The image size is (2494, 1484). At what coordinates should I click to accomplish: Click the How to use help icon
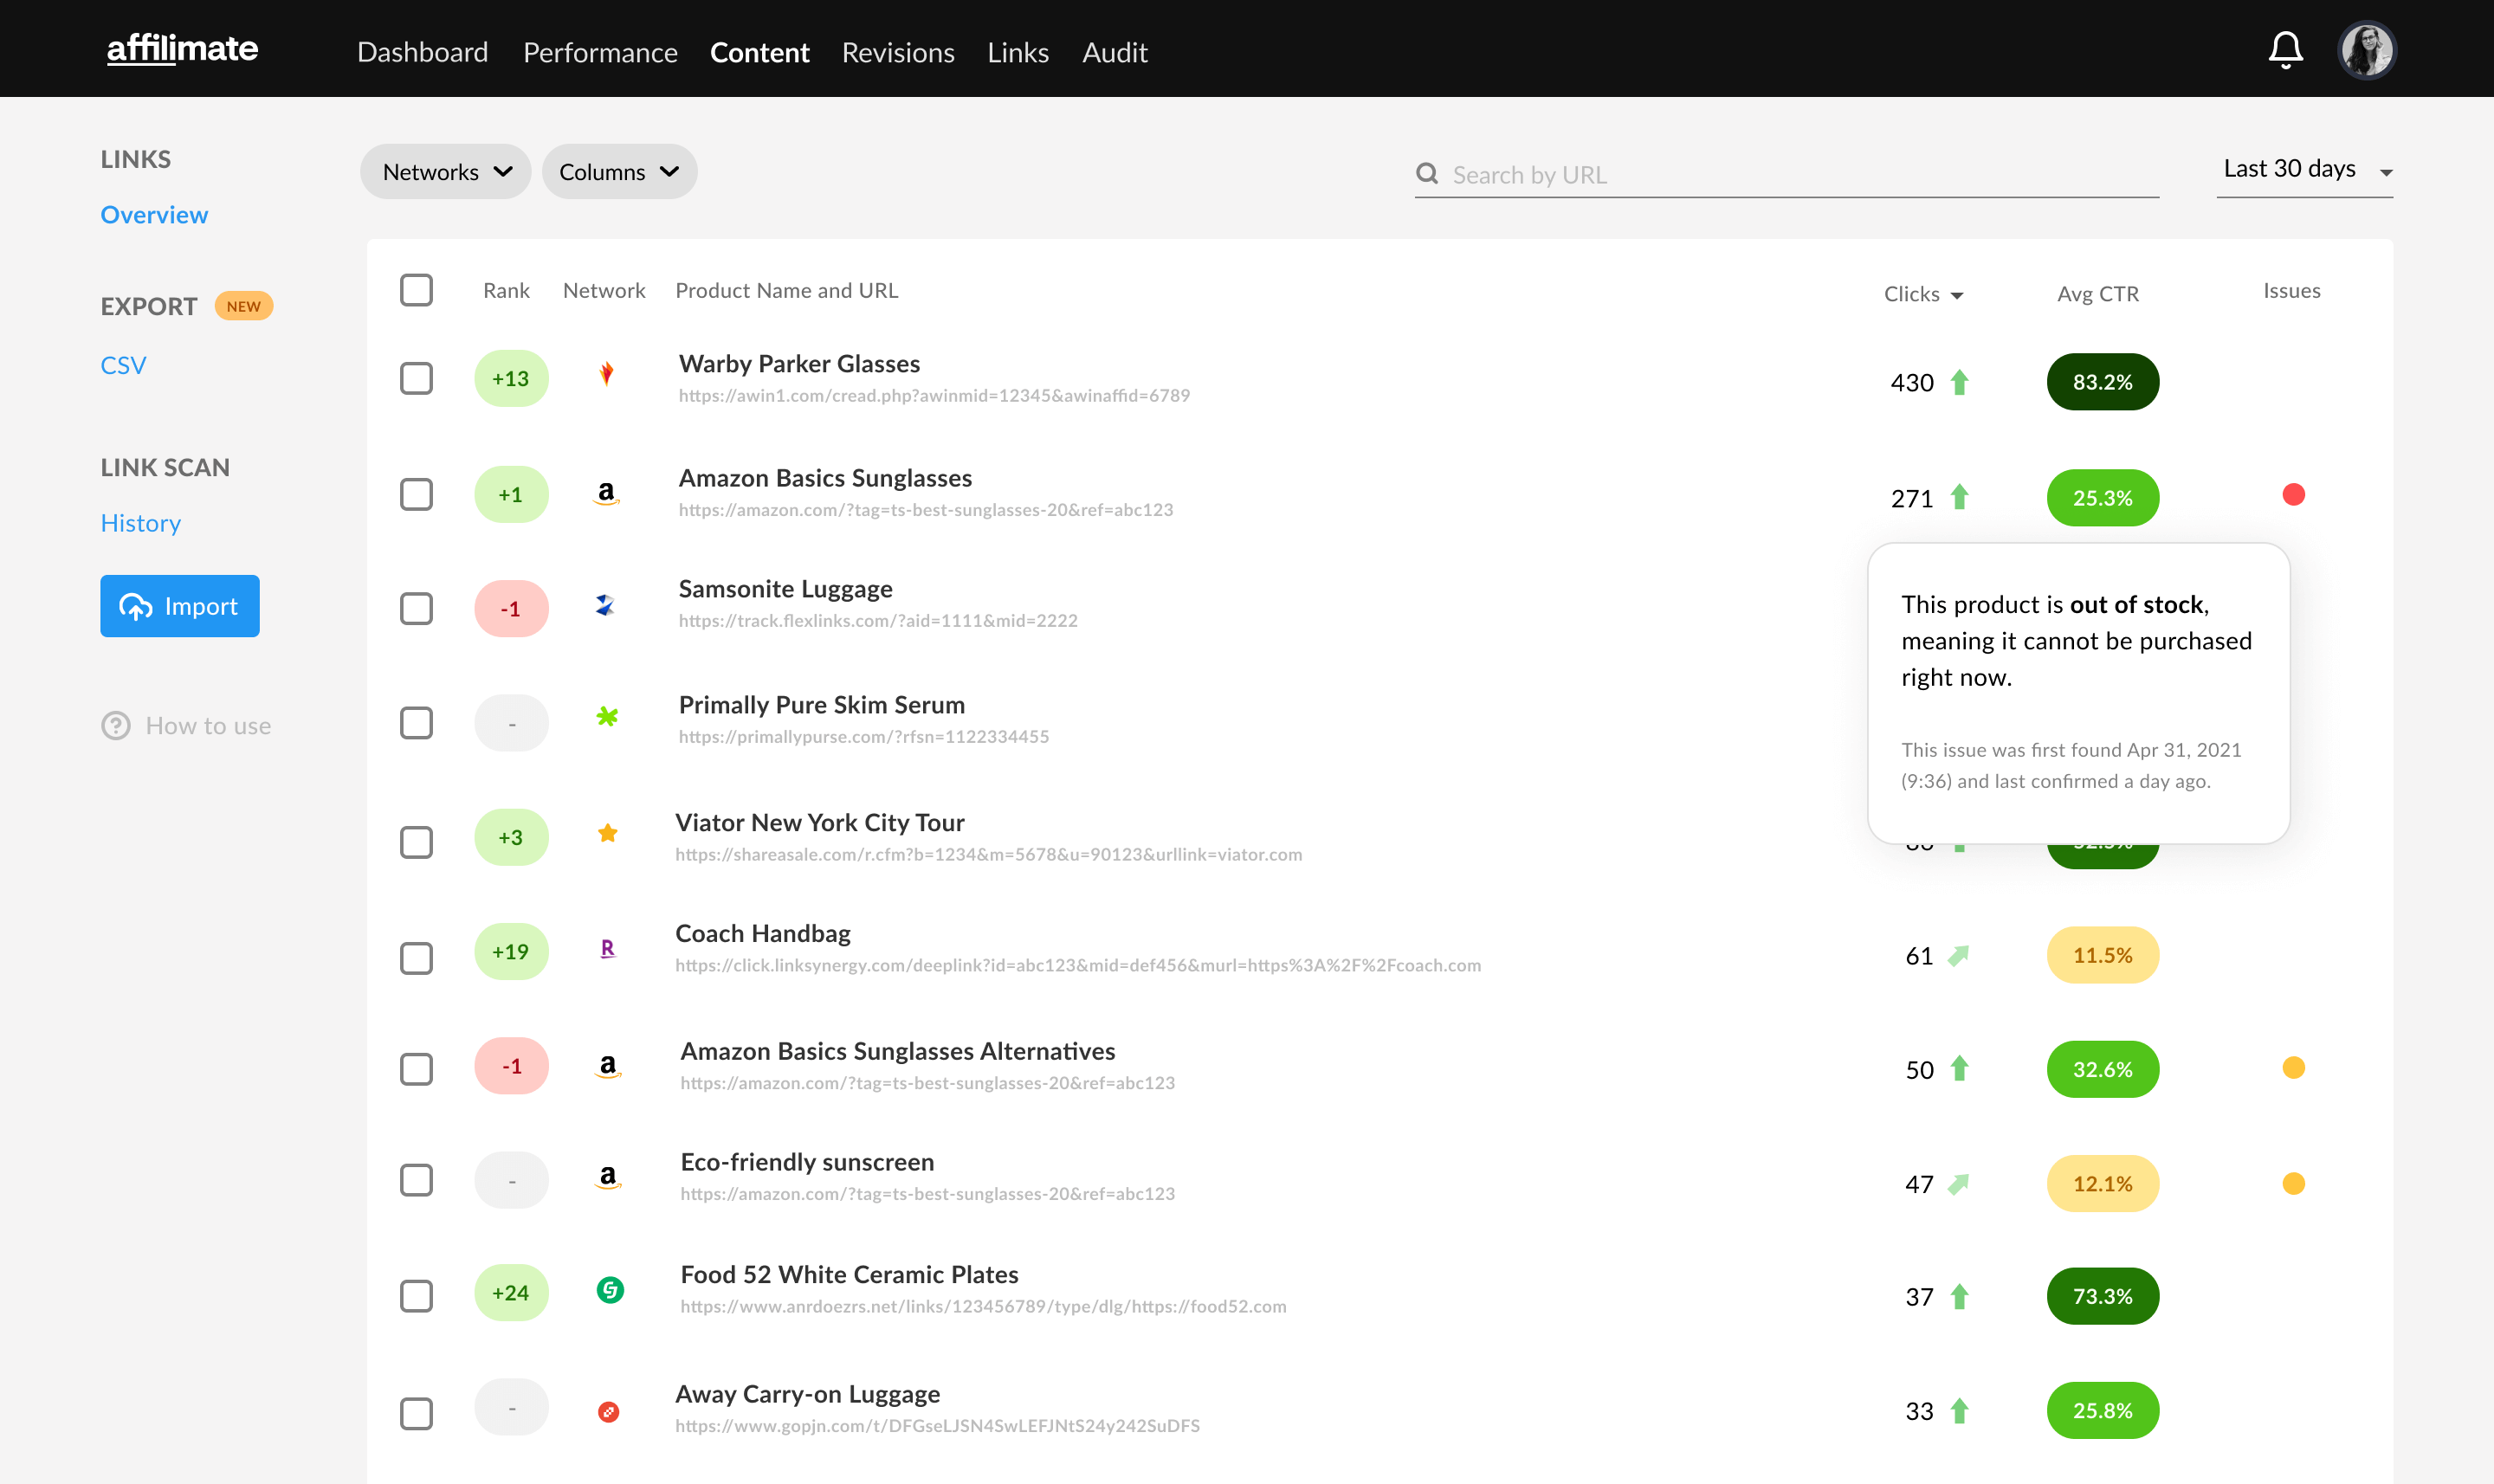pyautogui.click(x=116, y=725)
